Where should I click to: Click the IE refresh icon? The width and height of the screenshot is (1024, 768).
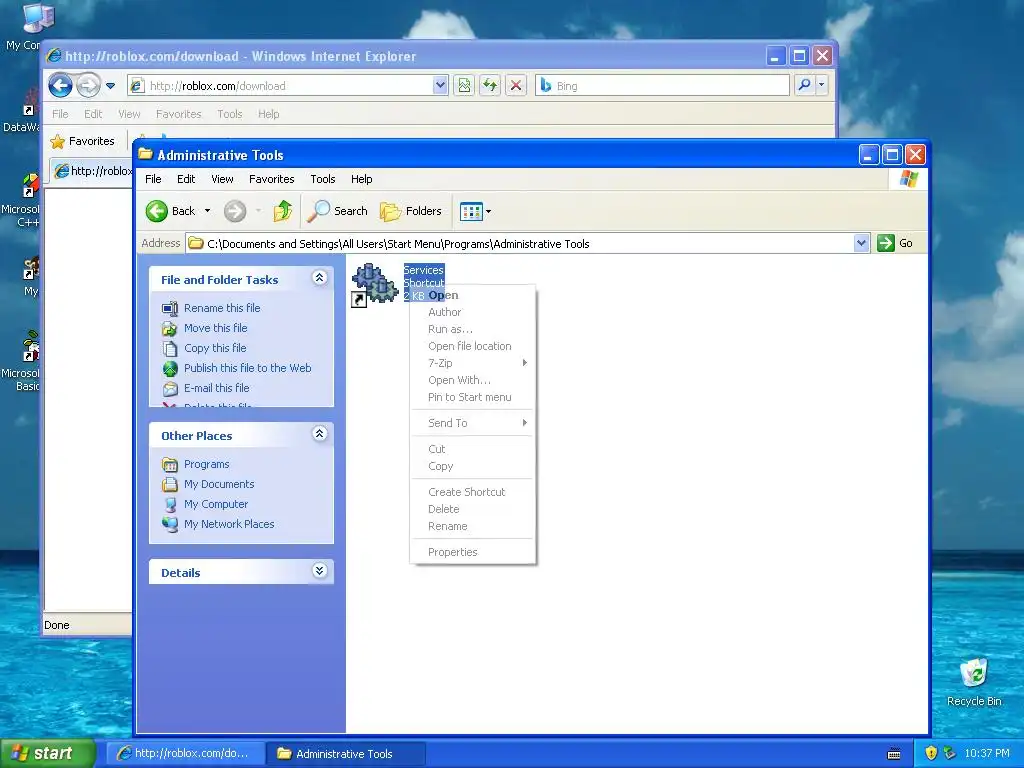(490, 86)
